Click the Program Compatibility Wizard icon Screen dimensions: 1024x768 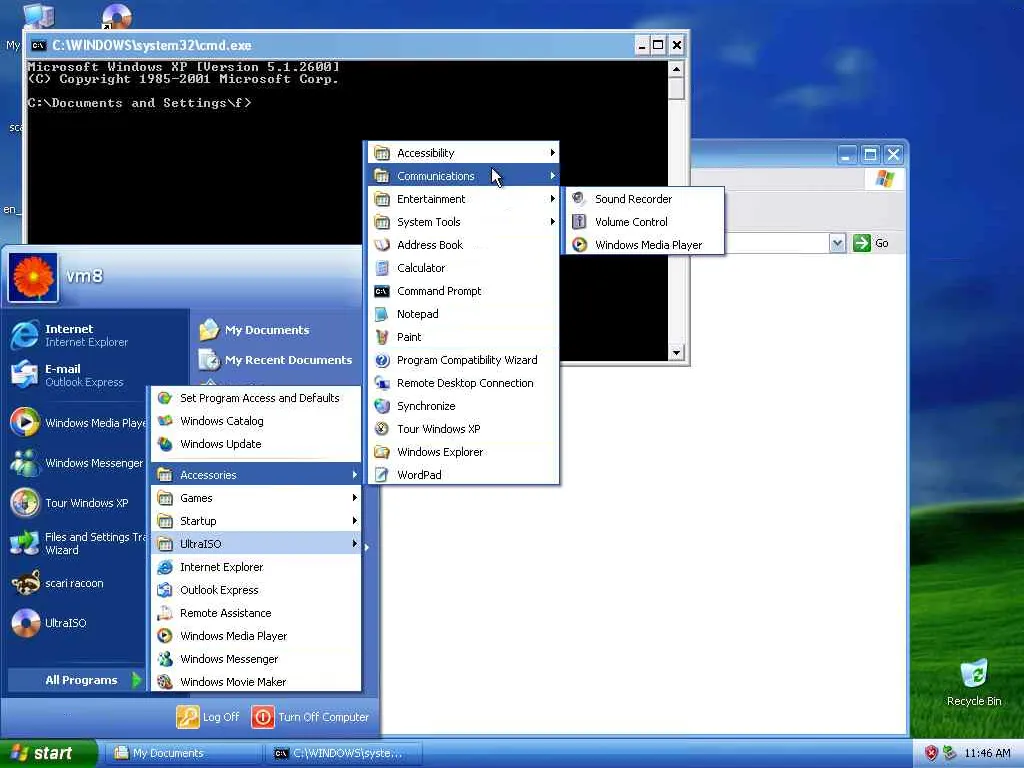pos(382,360)
